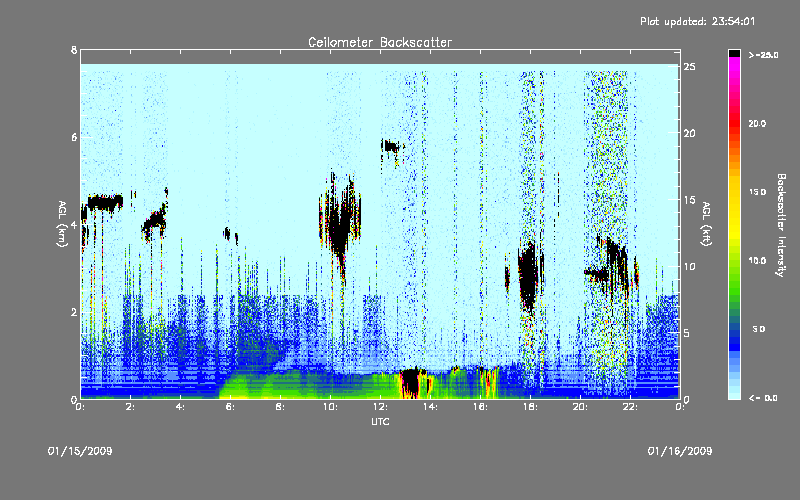Pick the black top segment of the colorbar
Image resolution: width=800 pixels, height=500 pixels.
click(x=734, y=53)
